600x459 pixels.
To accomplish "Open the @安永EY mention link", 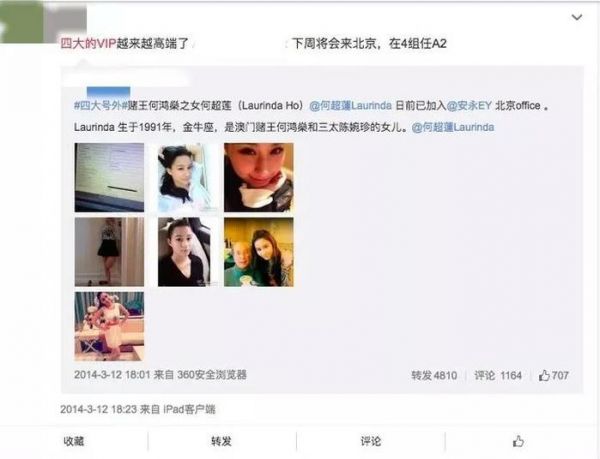I will [469, 106].
